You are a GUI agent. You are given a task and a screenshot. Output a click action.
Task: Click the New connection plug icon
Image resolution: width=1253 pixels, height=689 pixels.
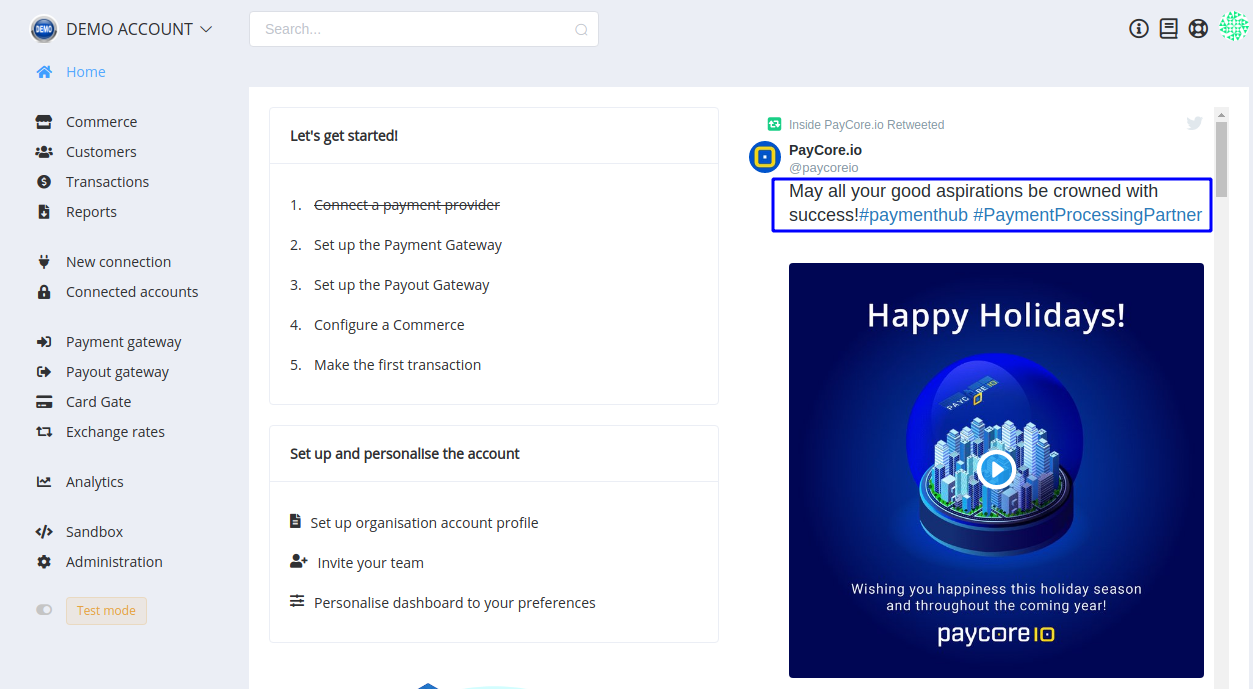pos(44,262)
